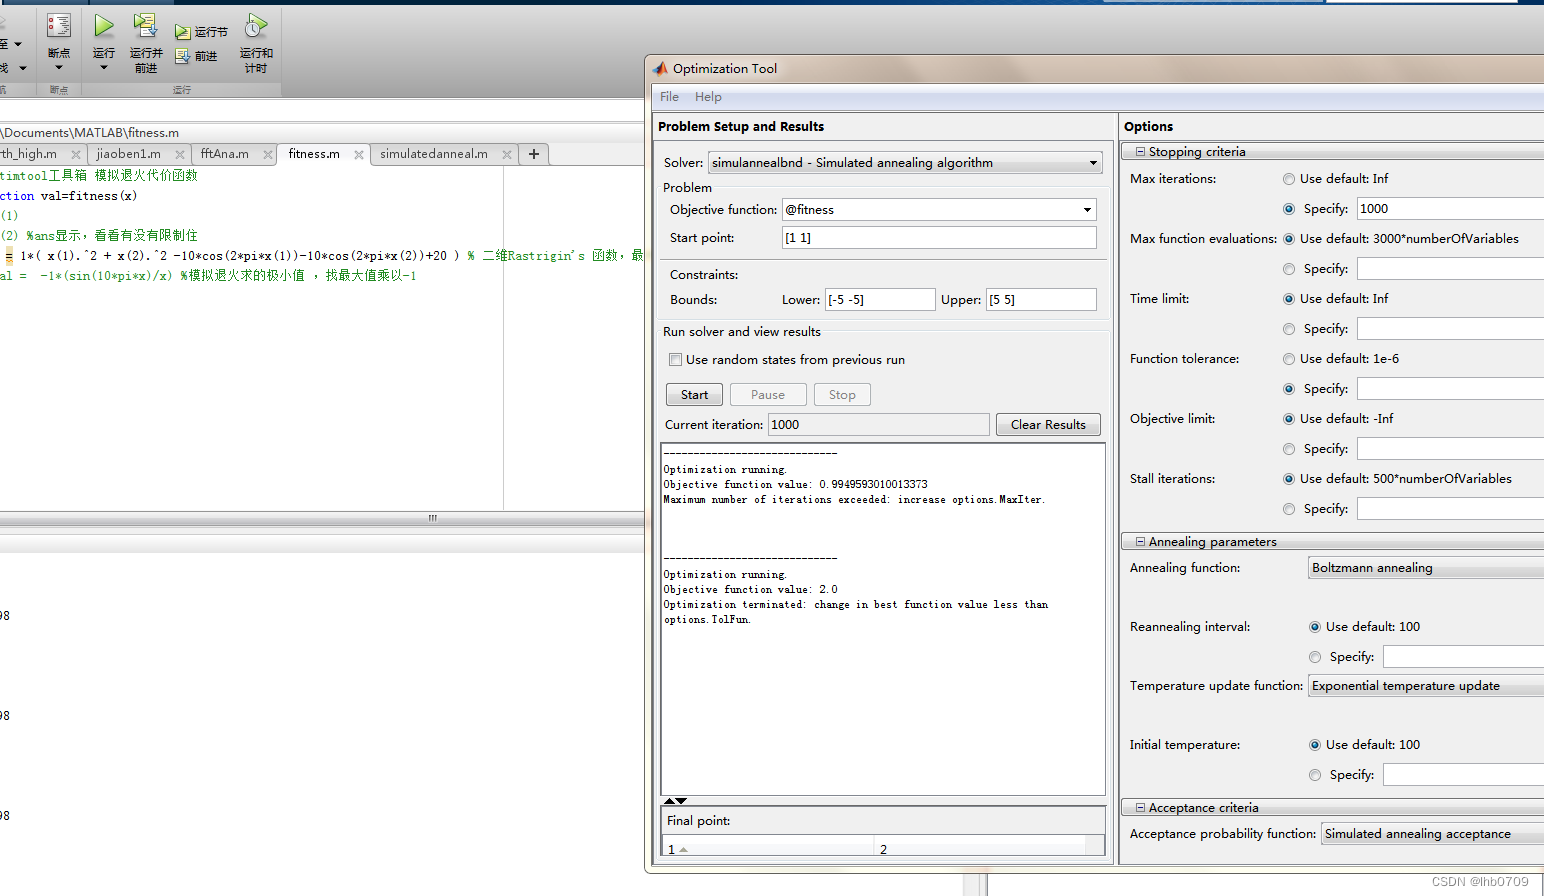Screen dimensions: 1544x896
Task: Select Stall iterations Specify radio
Action: (x=1289, y=509)
